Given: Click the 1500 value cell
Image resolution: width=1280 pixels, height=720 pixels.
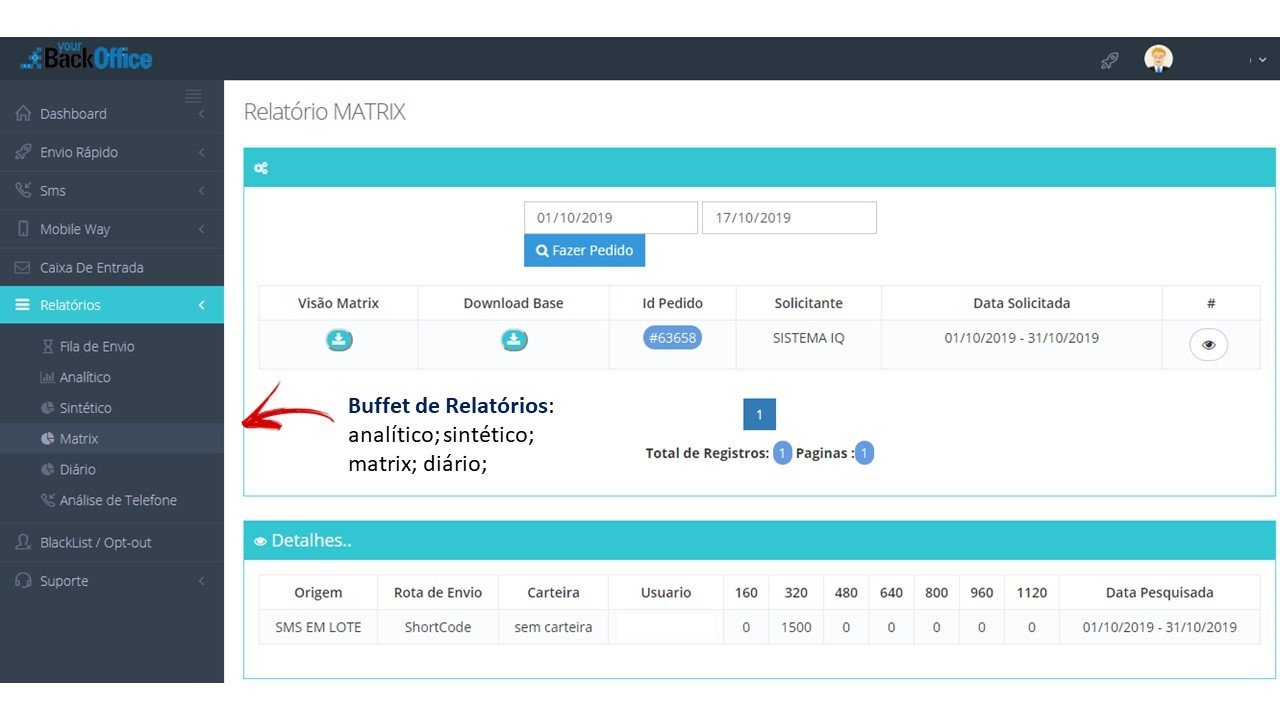Looking at the screenshot, I should [796, 627].
